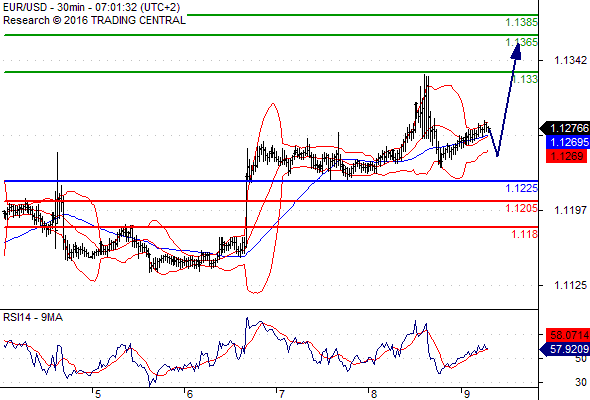The width and height of the screenshot is (590, 400).
Task: Click the RSI 30 level label
Action: pyautogui.click(x=581, y=382)
